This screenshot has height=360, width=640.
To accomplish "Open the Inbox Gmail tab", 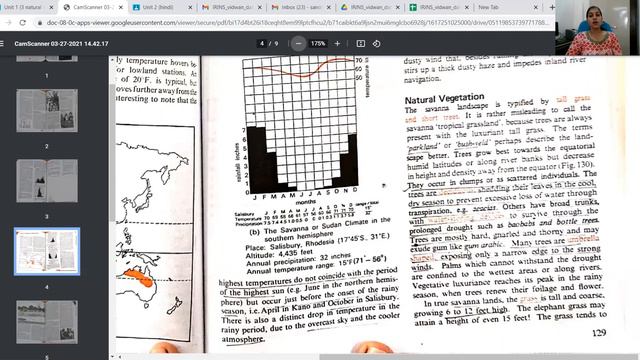I will click(296, 7).
